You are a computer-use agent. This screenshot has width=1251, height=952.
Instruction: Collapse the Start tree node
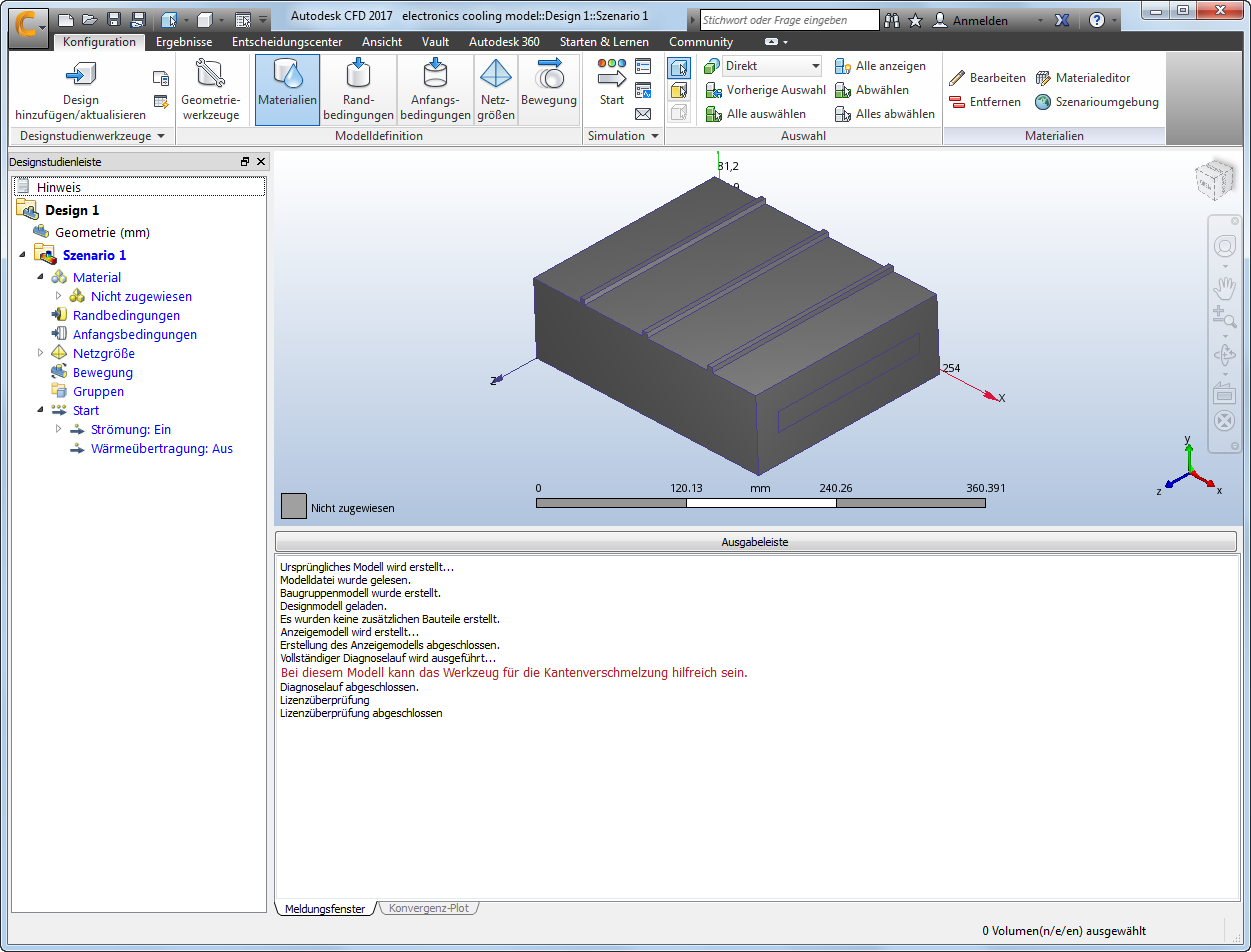point(41,410)
